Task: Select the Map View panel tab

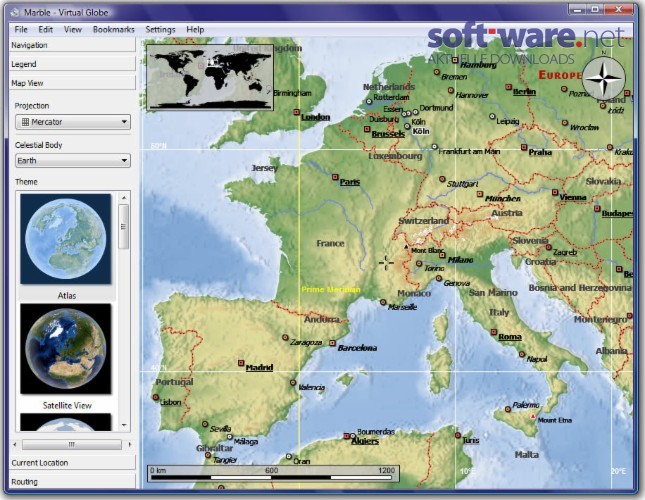Action: point(72,83)
